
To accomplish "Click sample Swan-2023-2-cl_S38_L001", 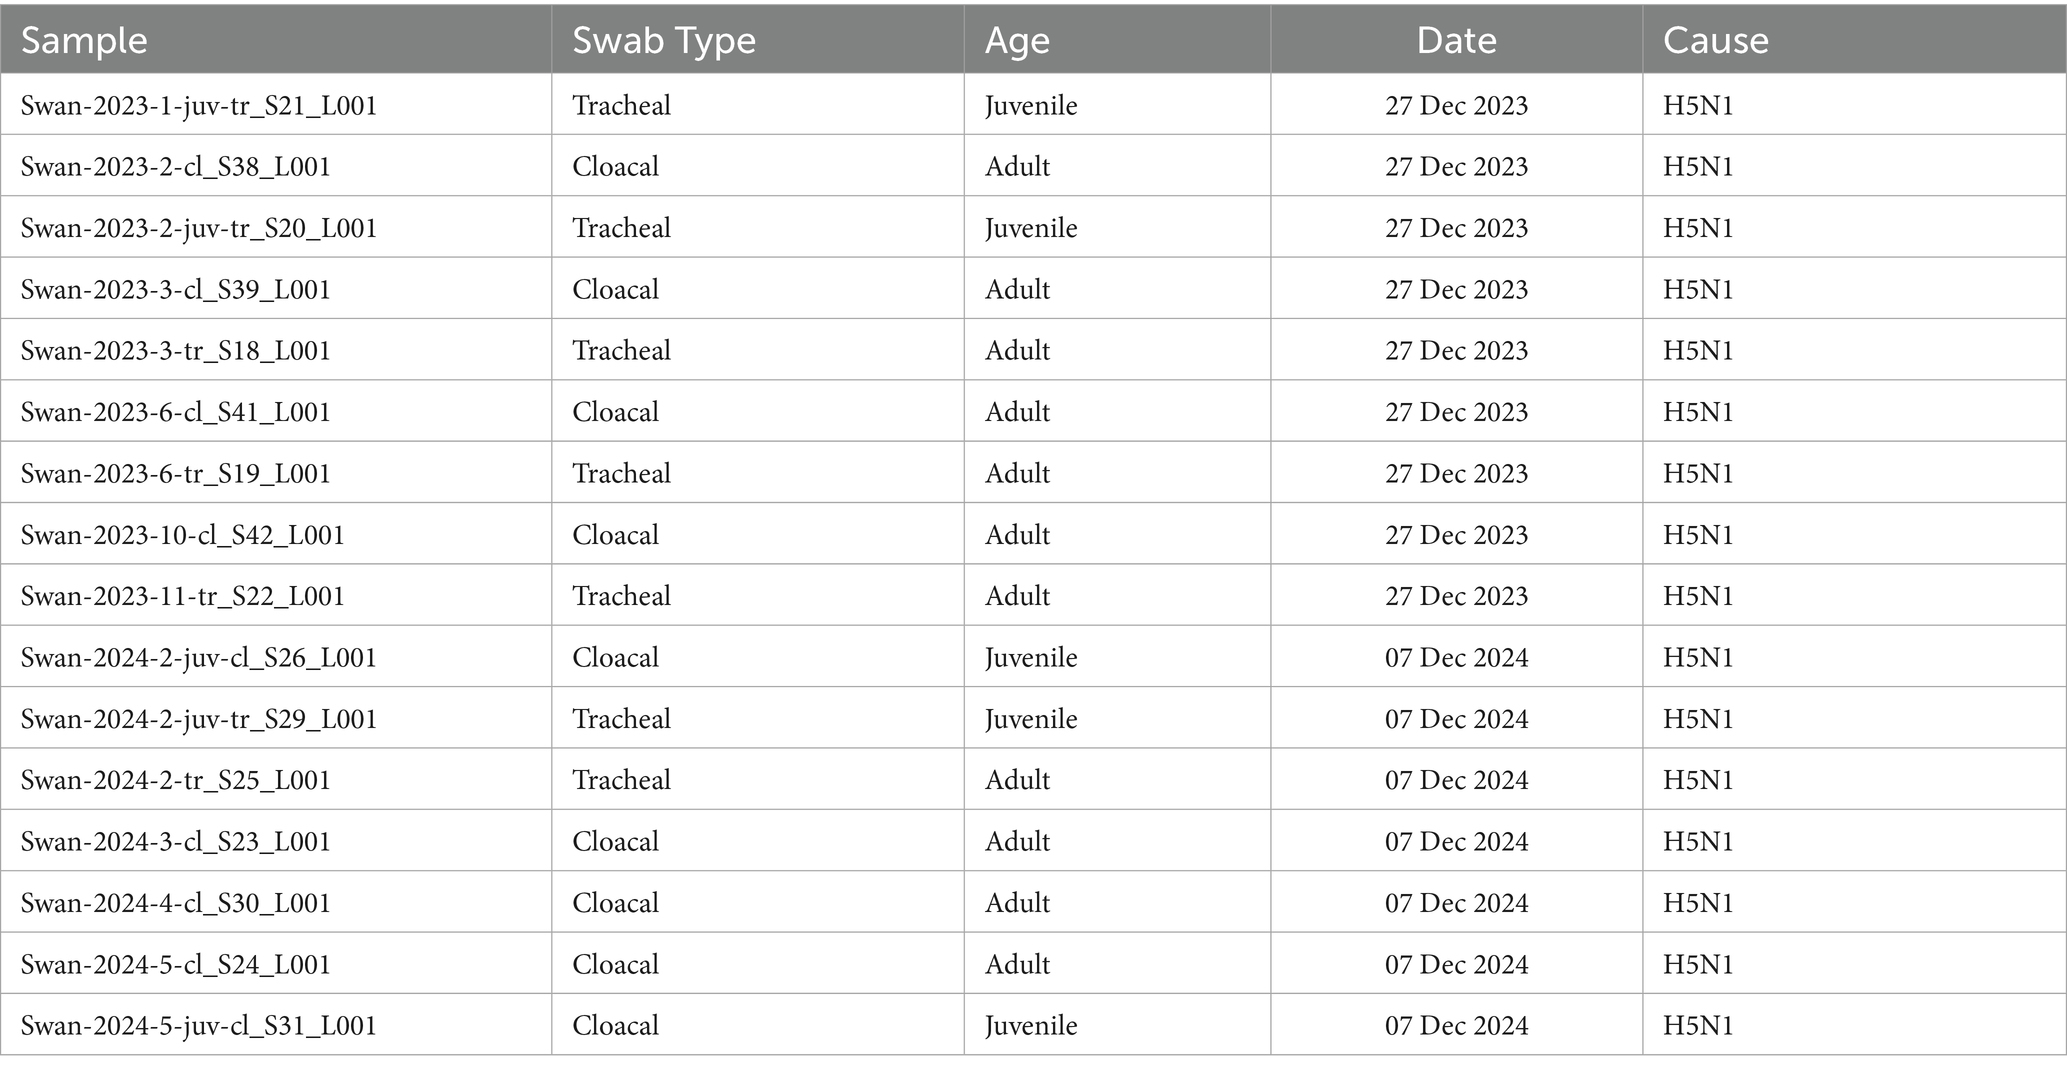I will coord(176,166).
